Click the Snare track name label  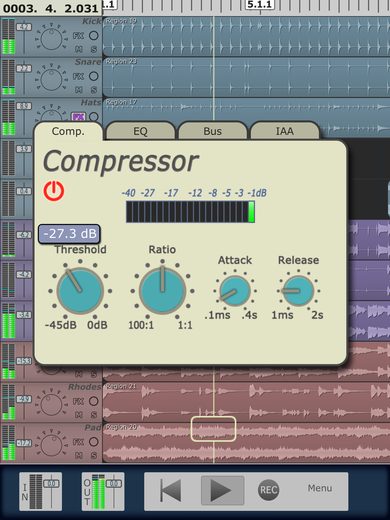(88, 62)
